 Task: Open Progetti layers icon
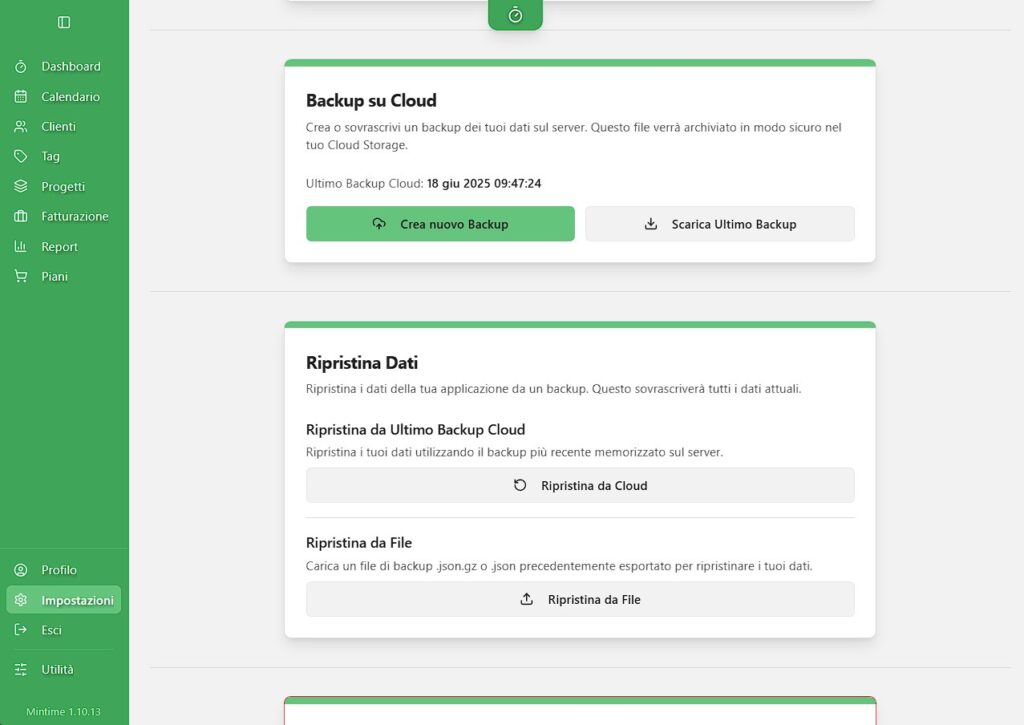(21, 186)
